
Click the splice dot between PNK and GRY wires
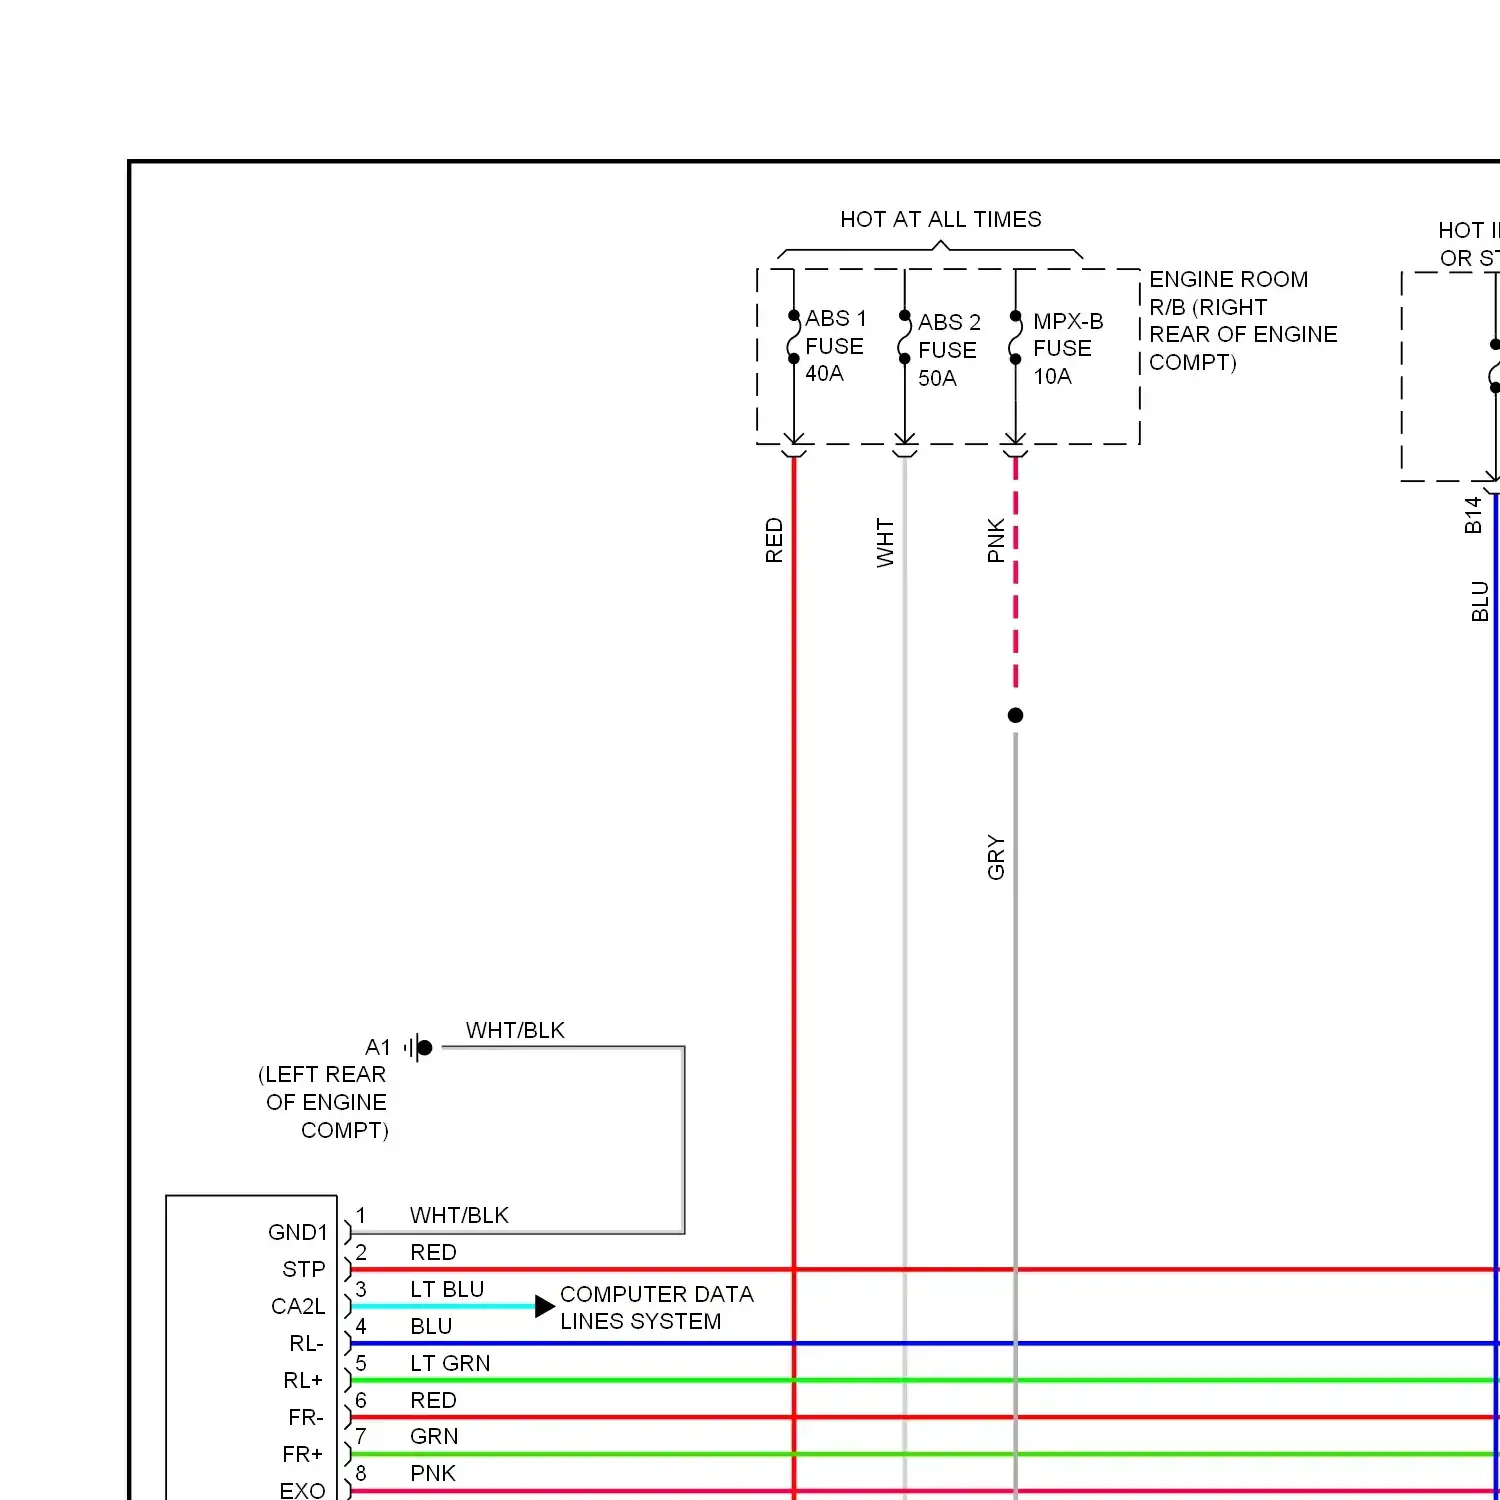(1015, 715)
